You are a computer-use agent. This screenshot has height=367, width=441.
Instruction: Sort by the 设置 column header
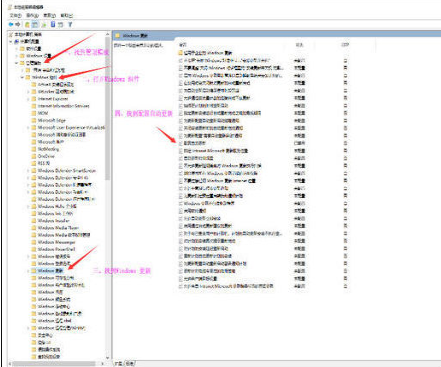pos(183,45)
